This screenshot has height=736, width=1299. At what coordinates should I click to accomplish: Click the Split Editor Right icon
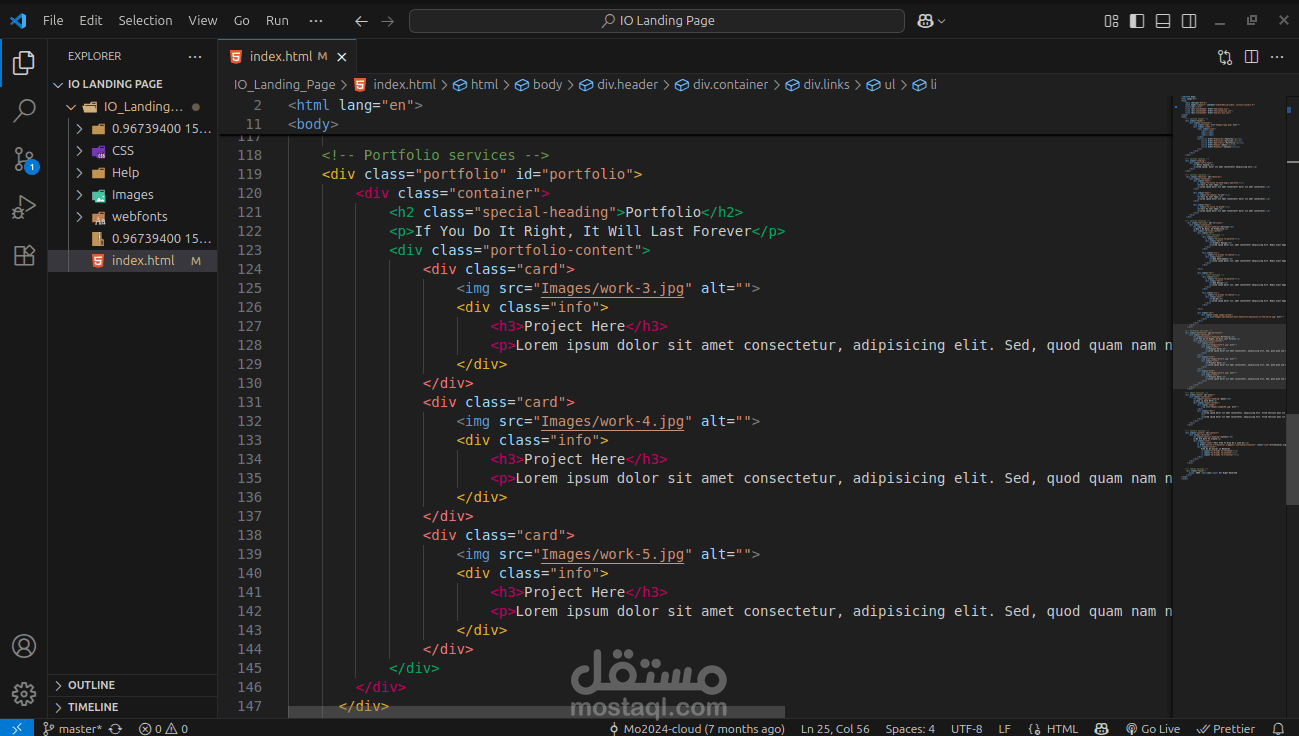1251,57
